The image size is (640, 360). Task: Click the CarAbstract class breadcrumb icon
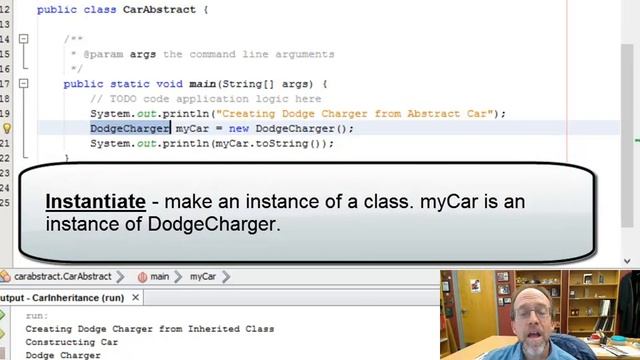(x=5, y=277)
